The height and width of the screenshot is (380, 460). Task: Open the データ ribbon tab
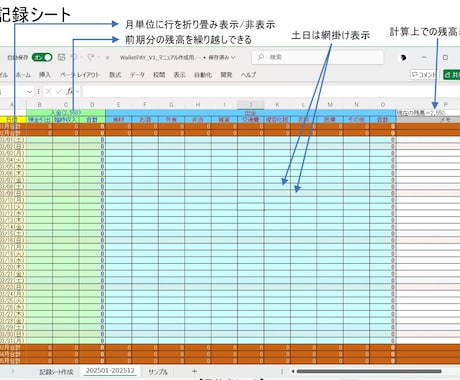[x=137, y=75]
